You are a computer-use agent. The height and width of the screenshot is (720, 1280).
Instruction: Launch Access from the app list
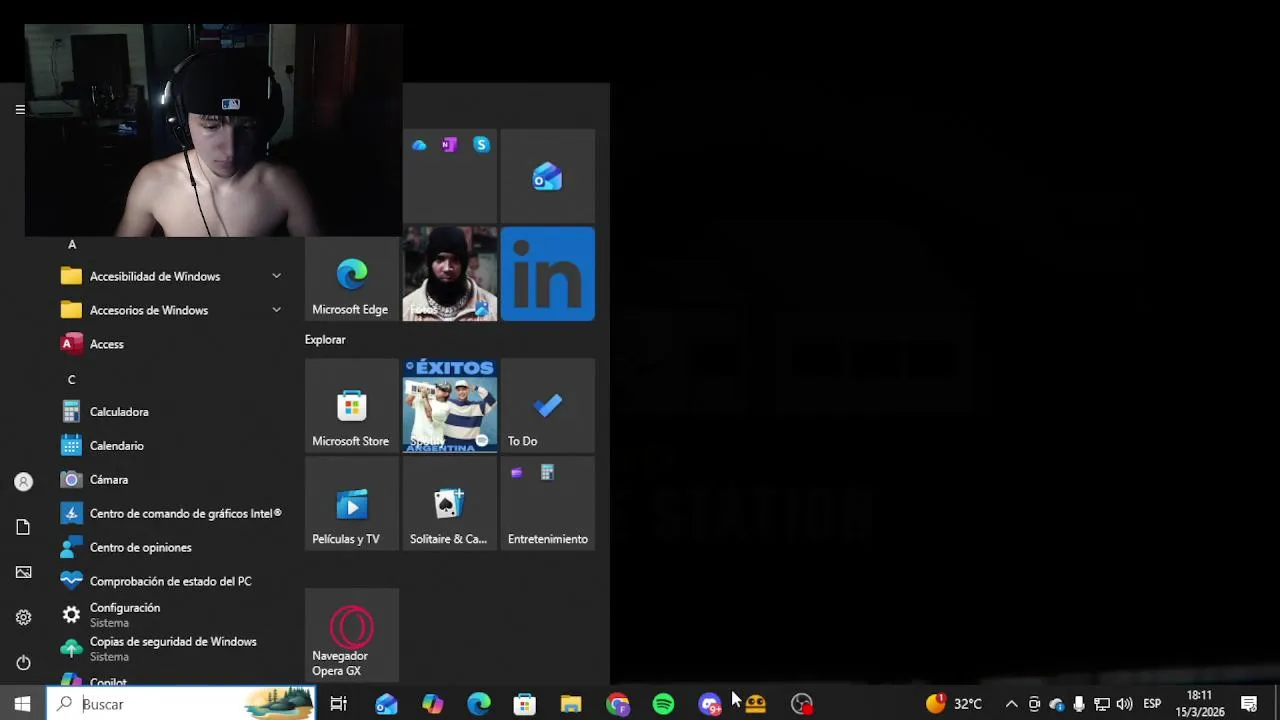pyautogui.click(x=172, y=344)
